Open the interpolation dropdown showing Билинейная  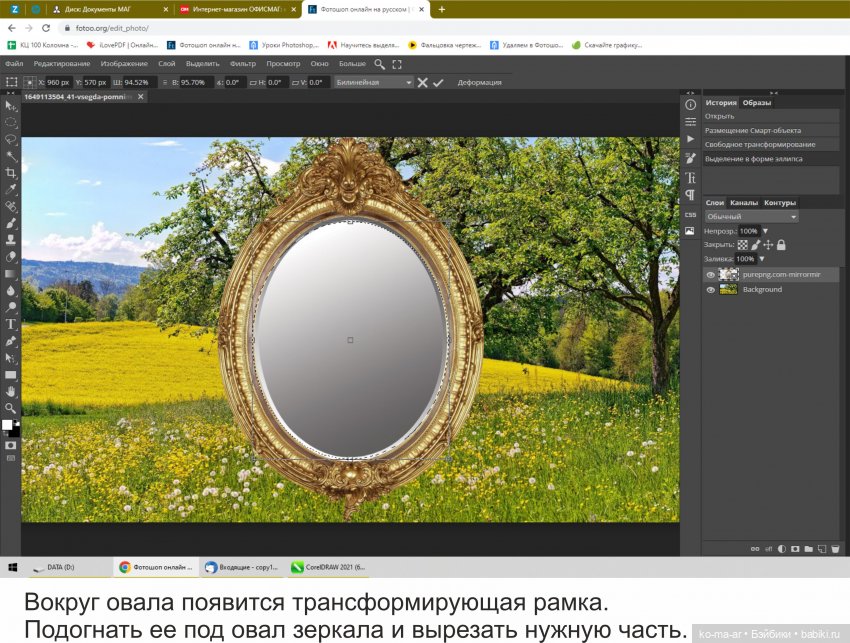pos(373,82)
